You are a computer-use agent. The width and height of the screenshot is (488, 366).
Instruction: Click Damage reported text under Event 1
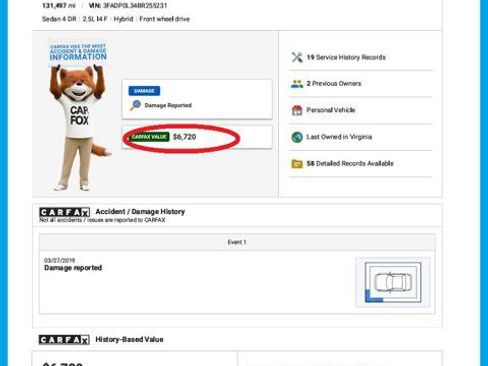[73, 268]
